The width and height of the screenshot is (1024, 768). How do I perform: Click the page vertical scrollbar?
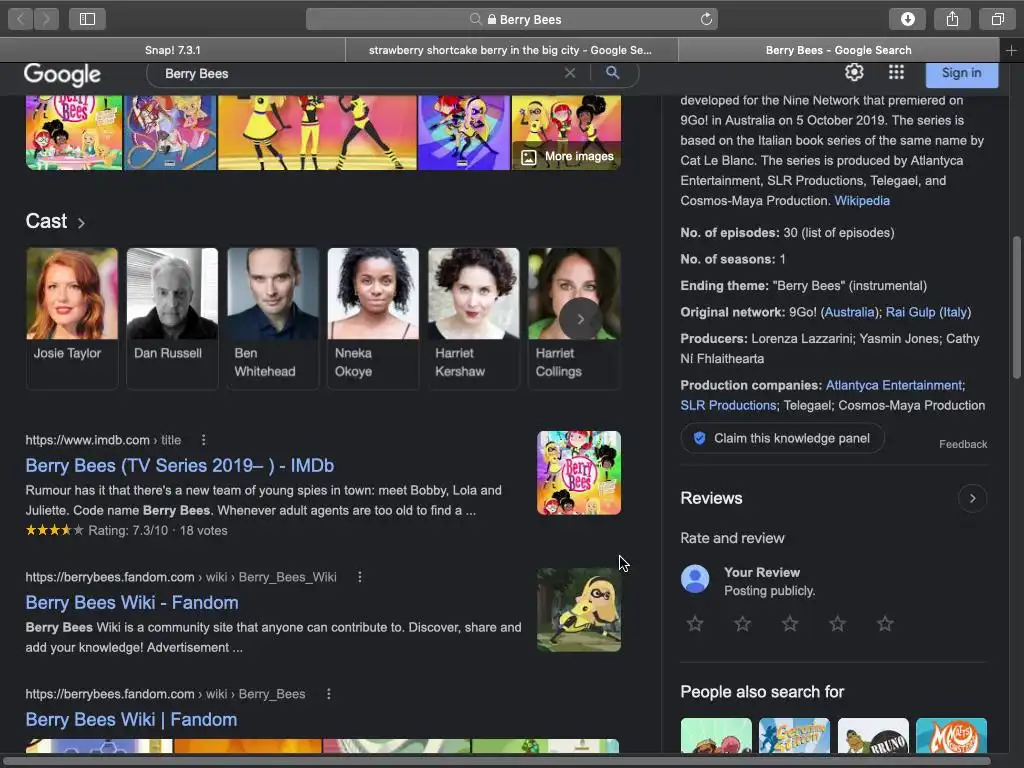1016,307
